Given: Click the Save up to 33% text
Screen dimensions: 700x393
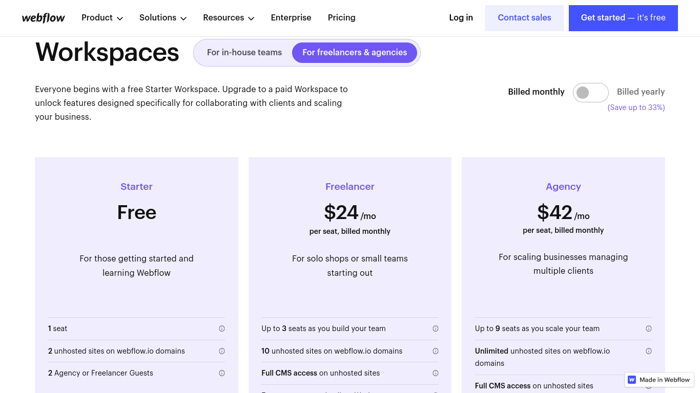Looking at the screenshot, I should [636, 108].
